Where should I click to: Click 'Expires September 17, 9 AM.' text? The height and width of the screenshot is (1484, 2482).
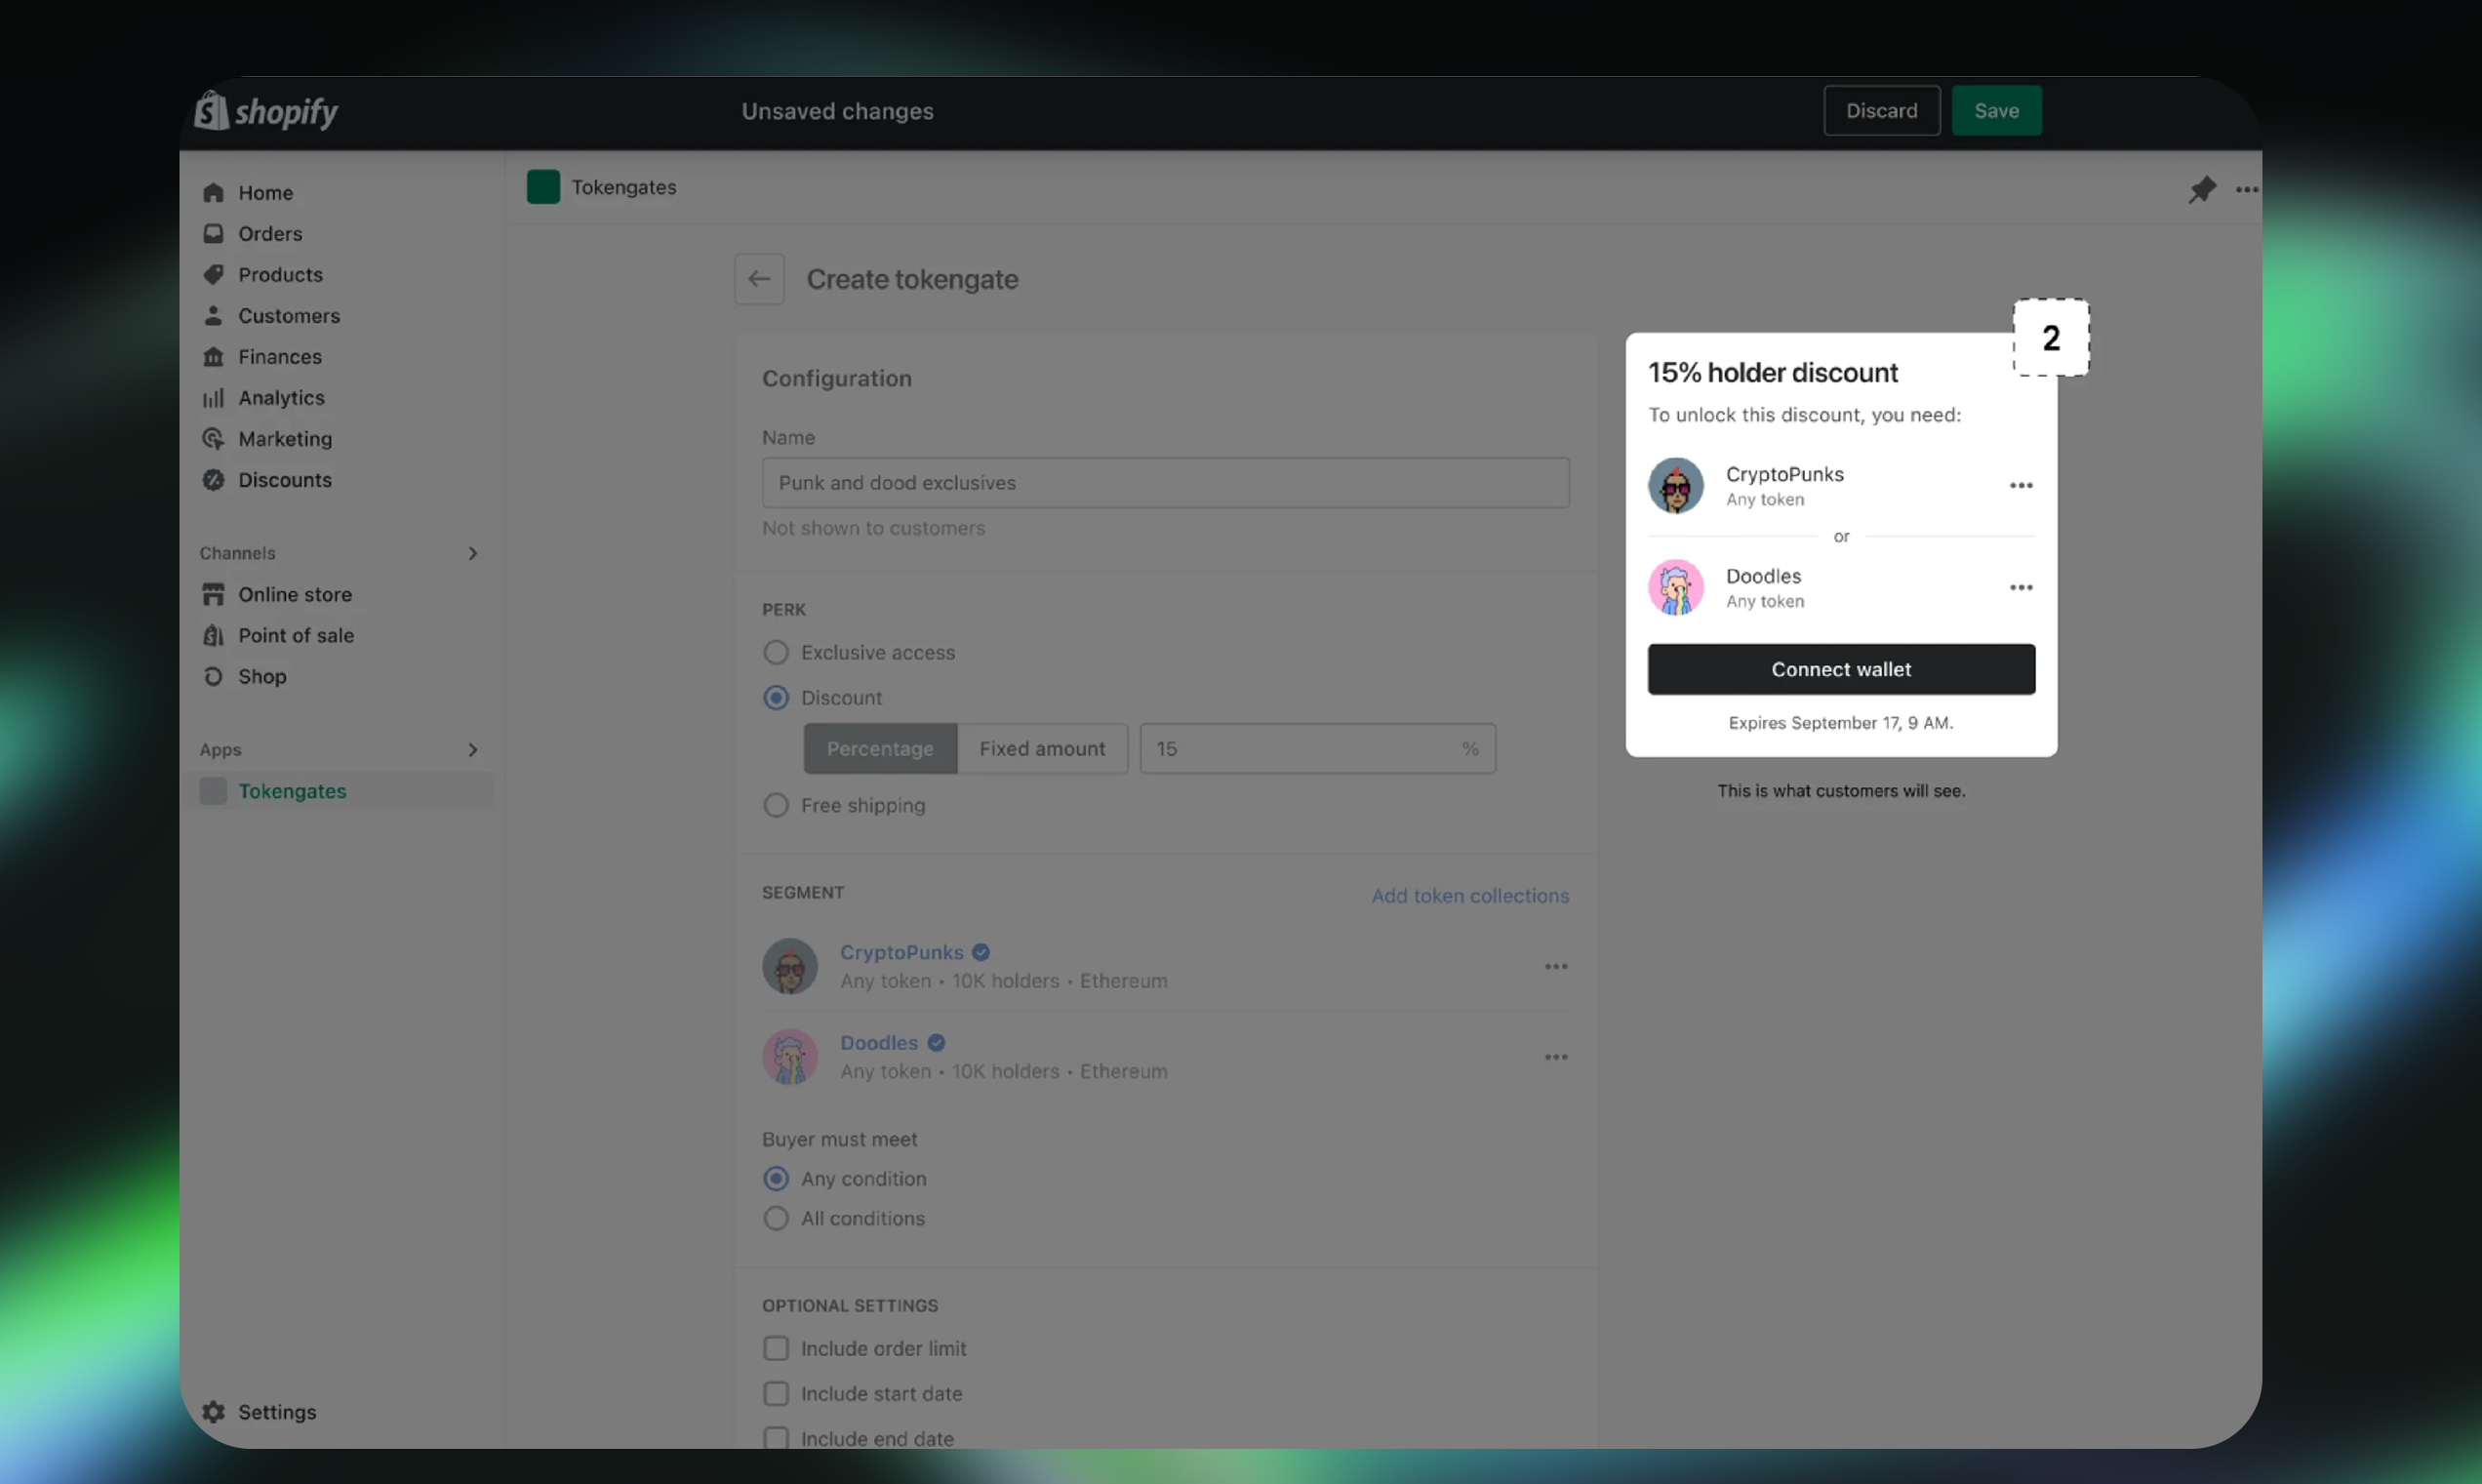(1841, 722)
